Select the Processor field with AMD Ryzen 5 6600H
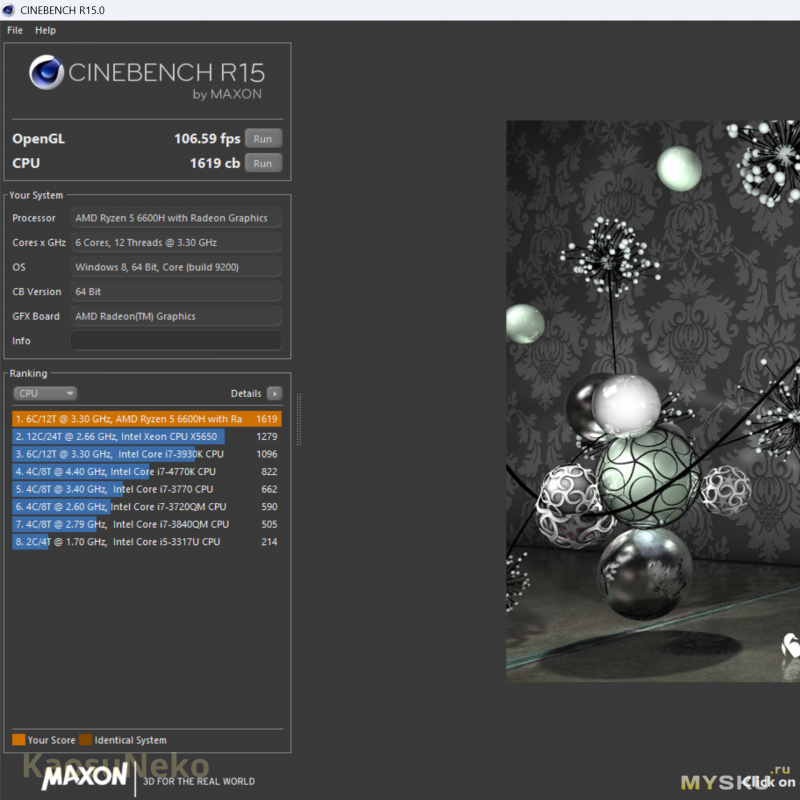Viewport: 800px width, 800px height. pos(176,218)
